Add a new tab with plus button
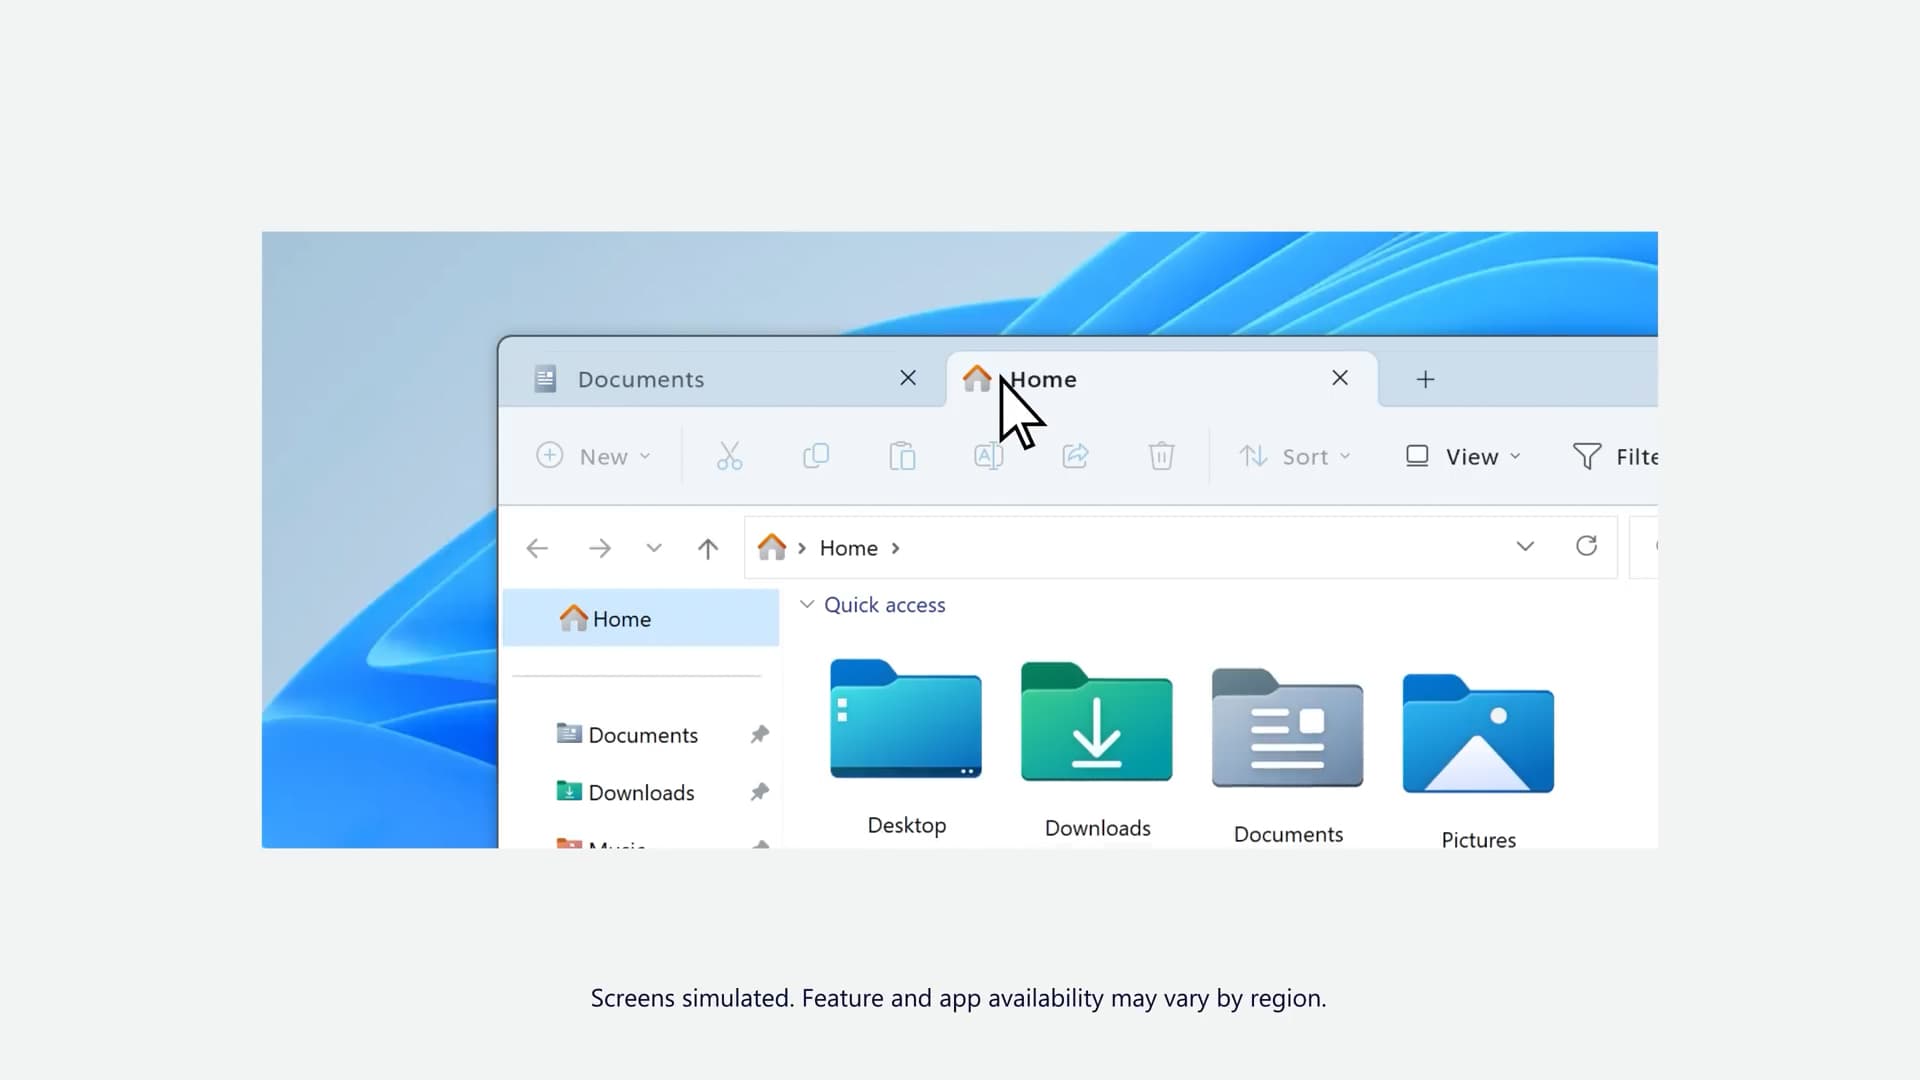The width and height of the screenshot is (1920, 1080). pyautogui.click(x=1426, y=379)
